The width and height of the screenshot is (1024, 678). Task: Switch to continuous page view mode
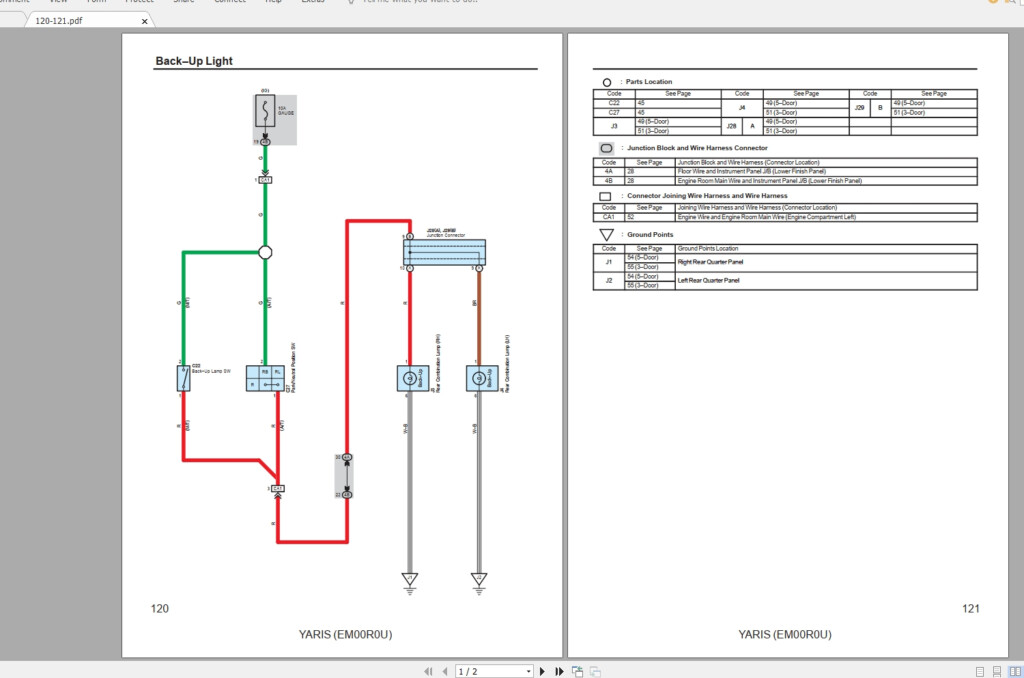[x=997, y=671]
